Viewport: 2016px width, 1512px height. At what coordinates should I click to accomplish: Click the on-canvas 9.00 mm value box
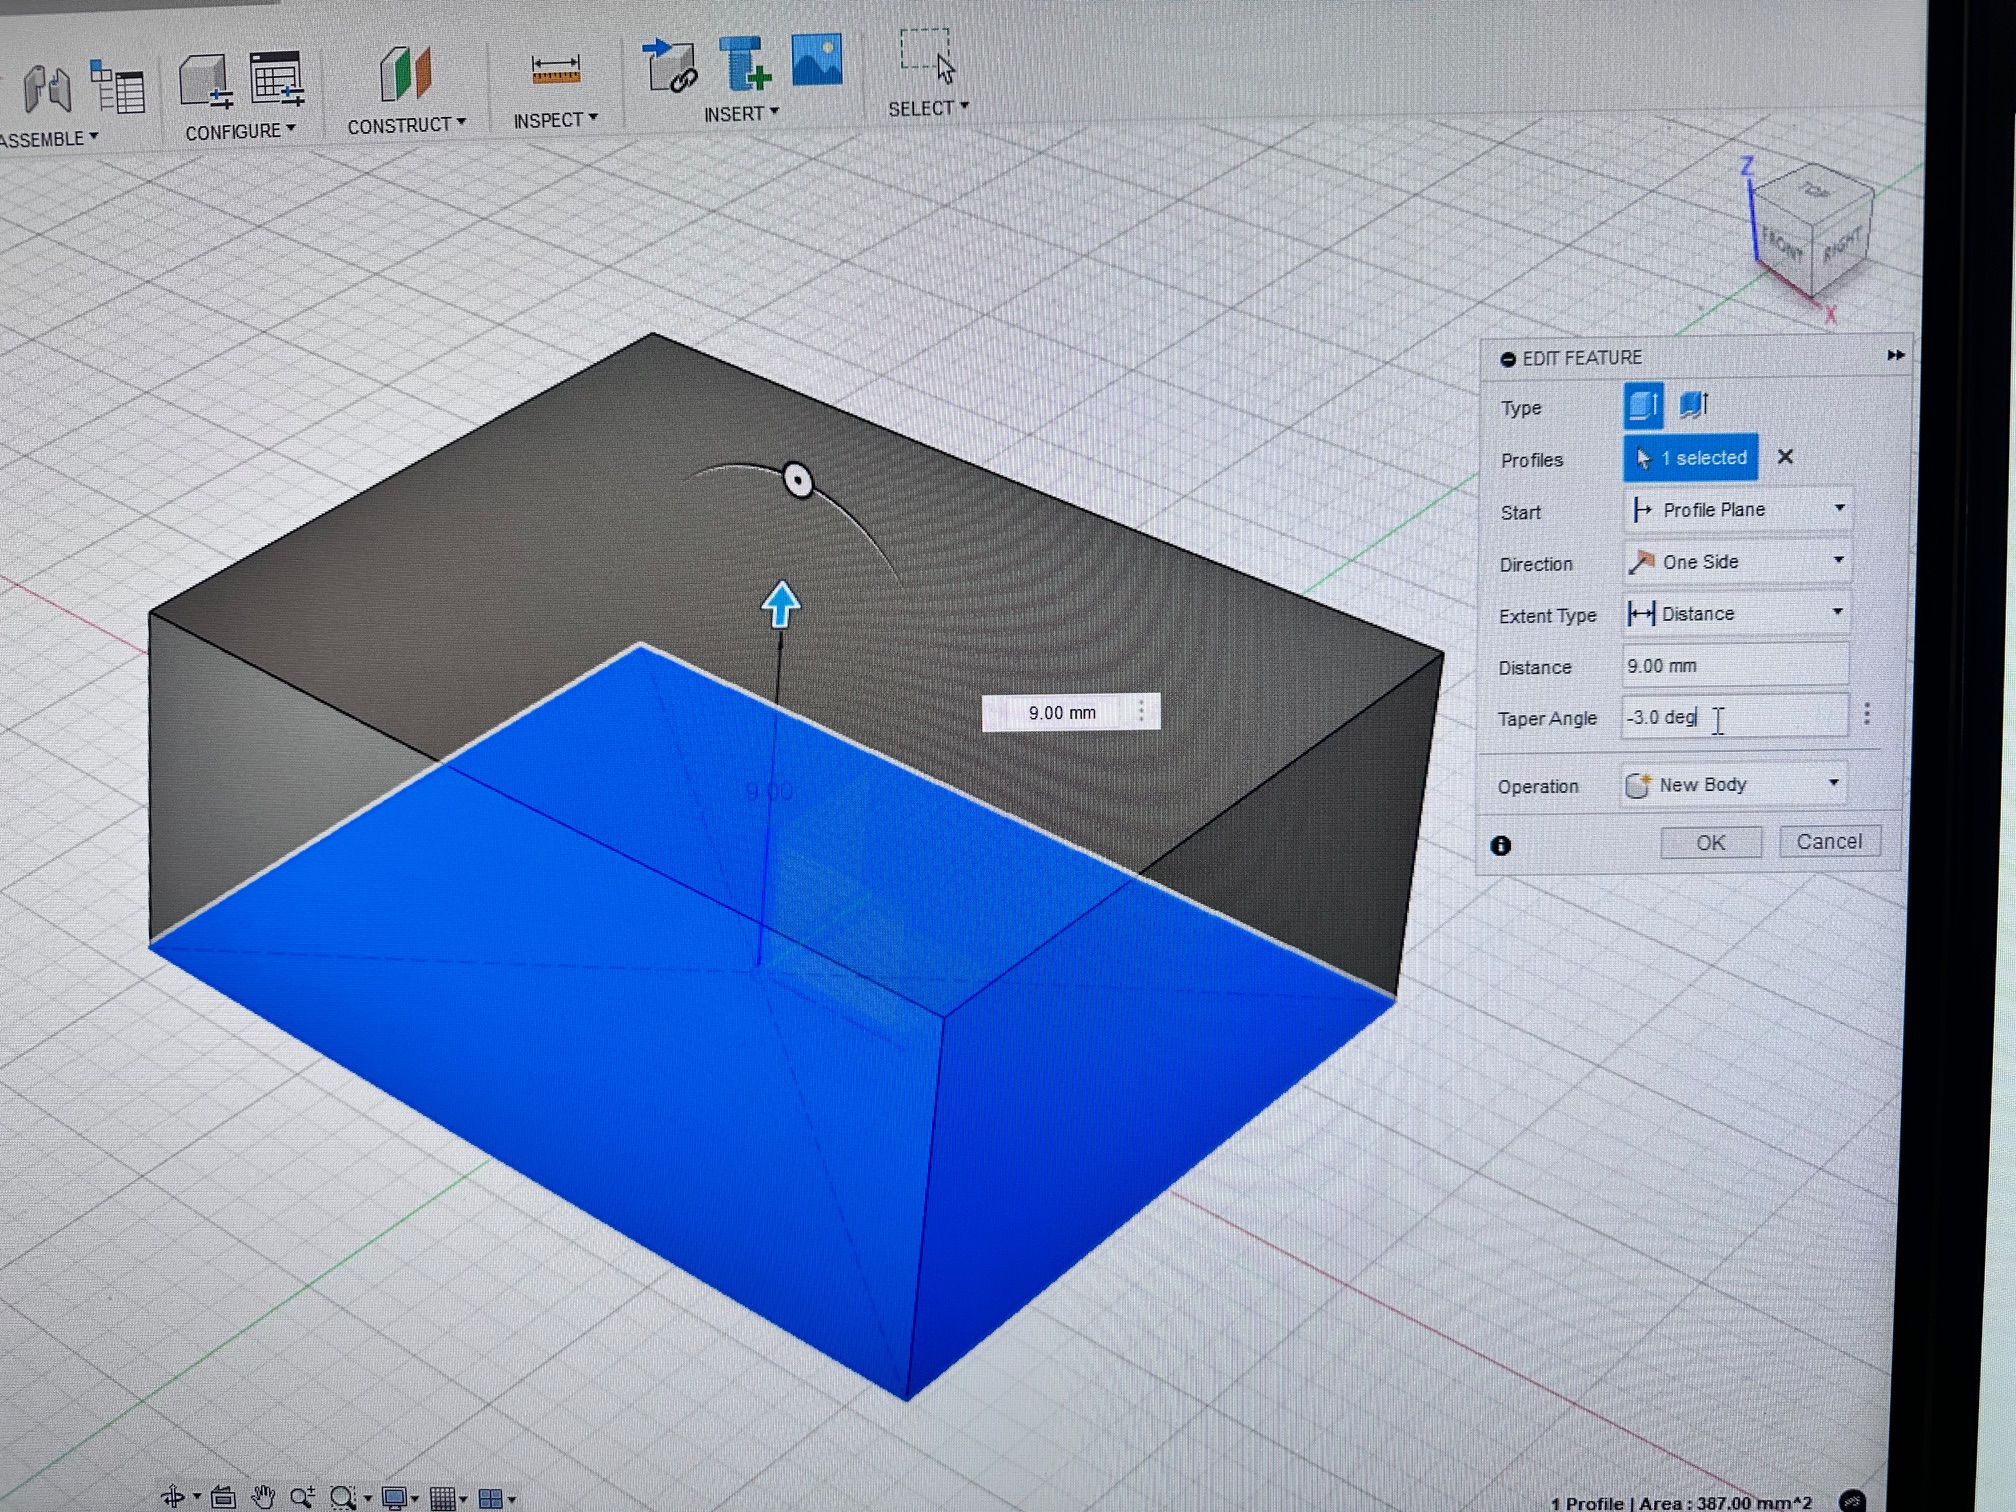pos(1071,712)
